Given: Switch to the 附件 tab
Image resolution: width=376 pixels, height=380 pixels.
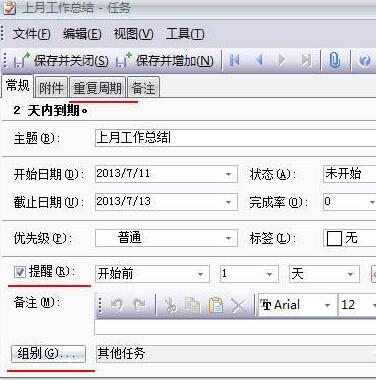Looking at the screenshot, I should (51, 88).
